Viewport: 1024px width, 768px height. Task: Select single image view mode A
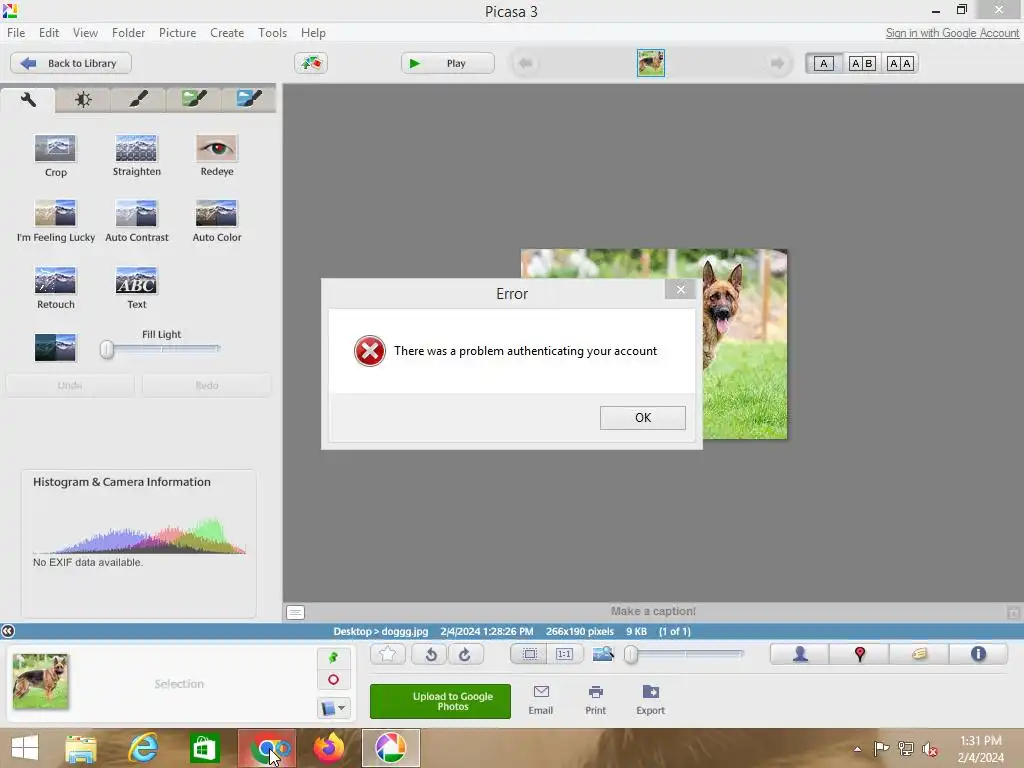click(824, 63)
